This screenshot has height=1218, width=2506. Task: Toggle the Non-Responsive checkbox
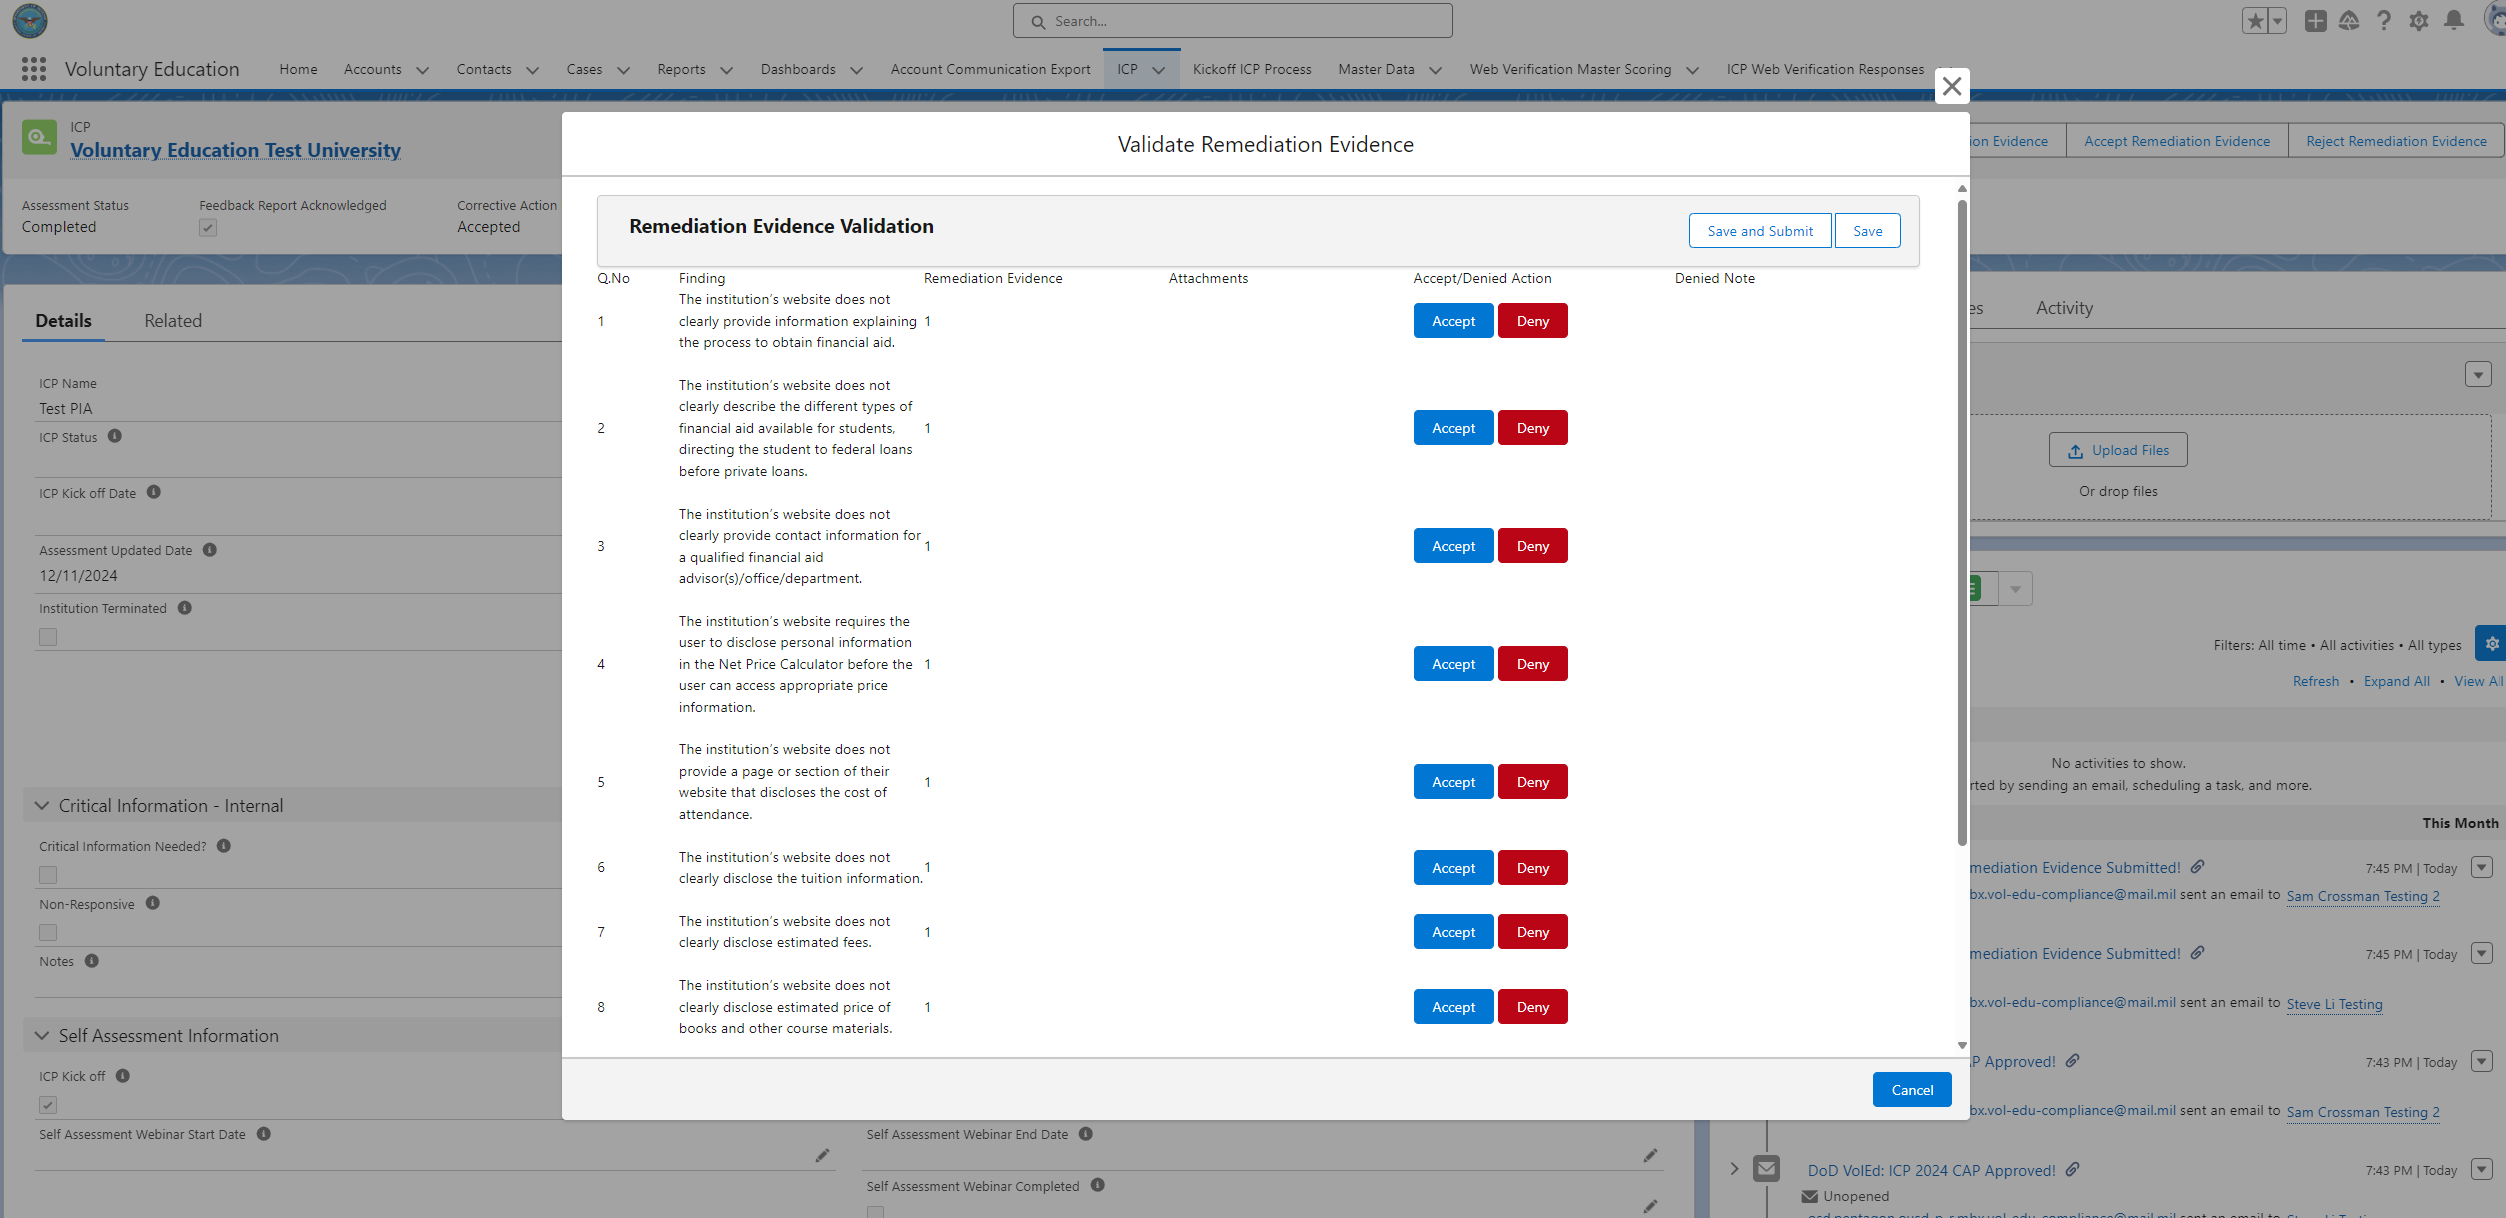pos(48,932)
